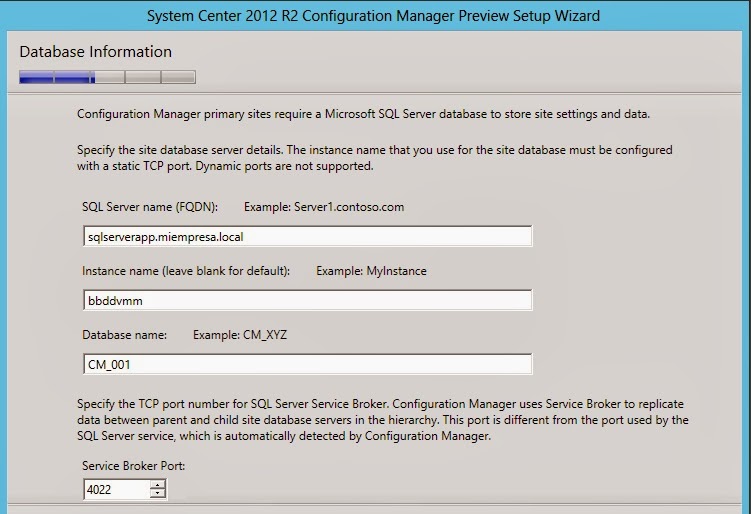This screenshot has height=514, width=751.
Task: Click the "Service Broker Port:" label
Action: [x=132, y=466]
